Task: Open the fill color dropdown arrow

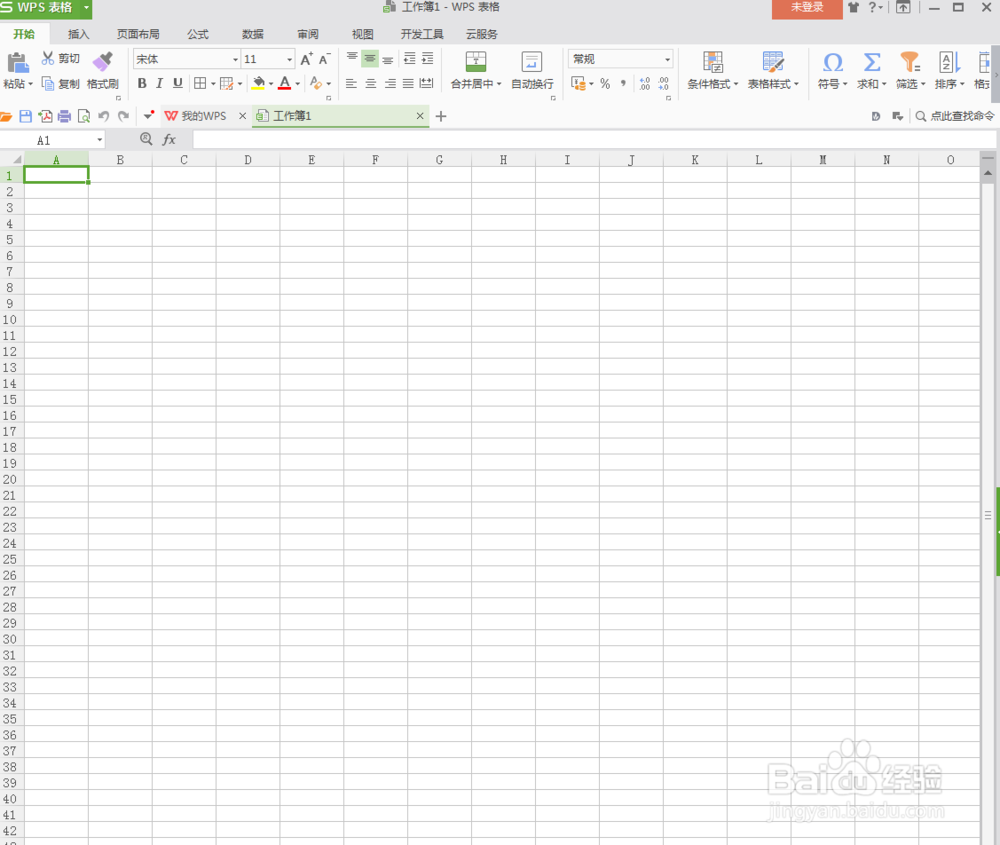Action: pyautogui.click(x=270, y=84)
